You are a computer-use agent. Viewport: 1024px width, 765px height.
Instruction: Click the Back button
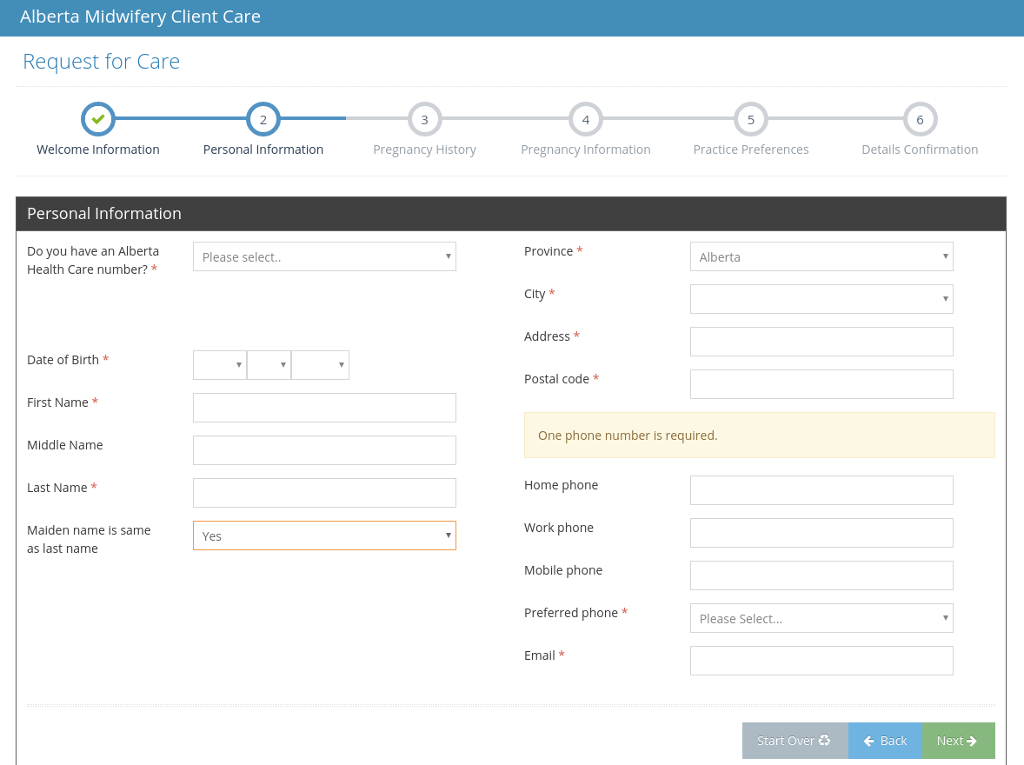(x=885, y=741)
